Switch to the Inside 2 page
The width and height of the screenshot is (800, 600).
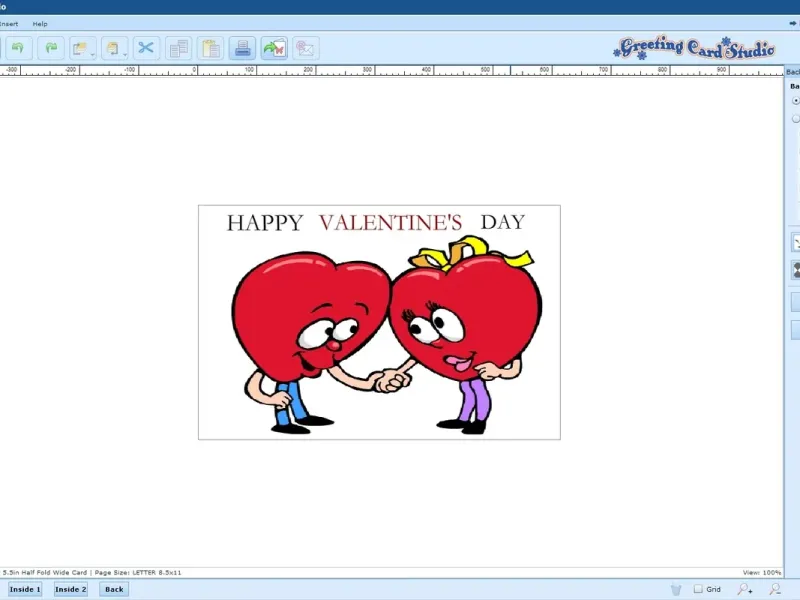click(71, 589)
